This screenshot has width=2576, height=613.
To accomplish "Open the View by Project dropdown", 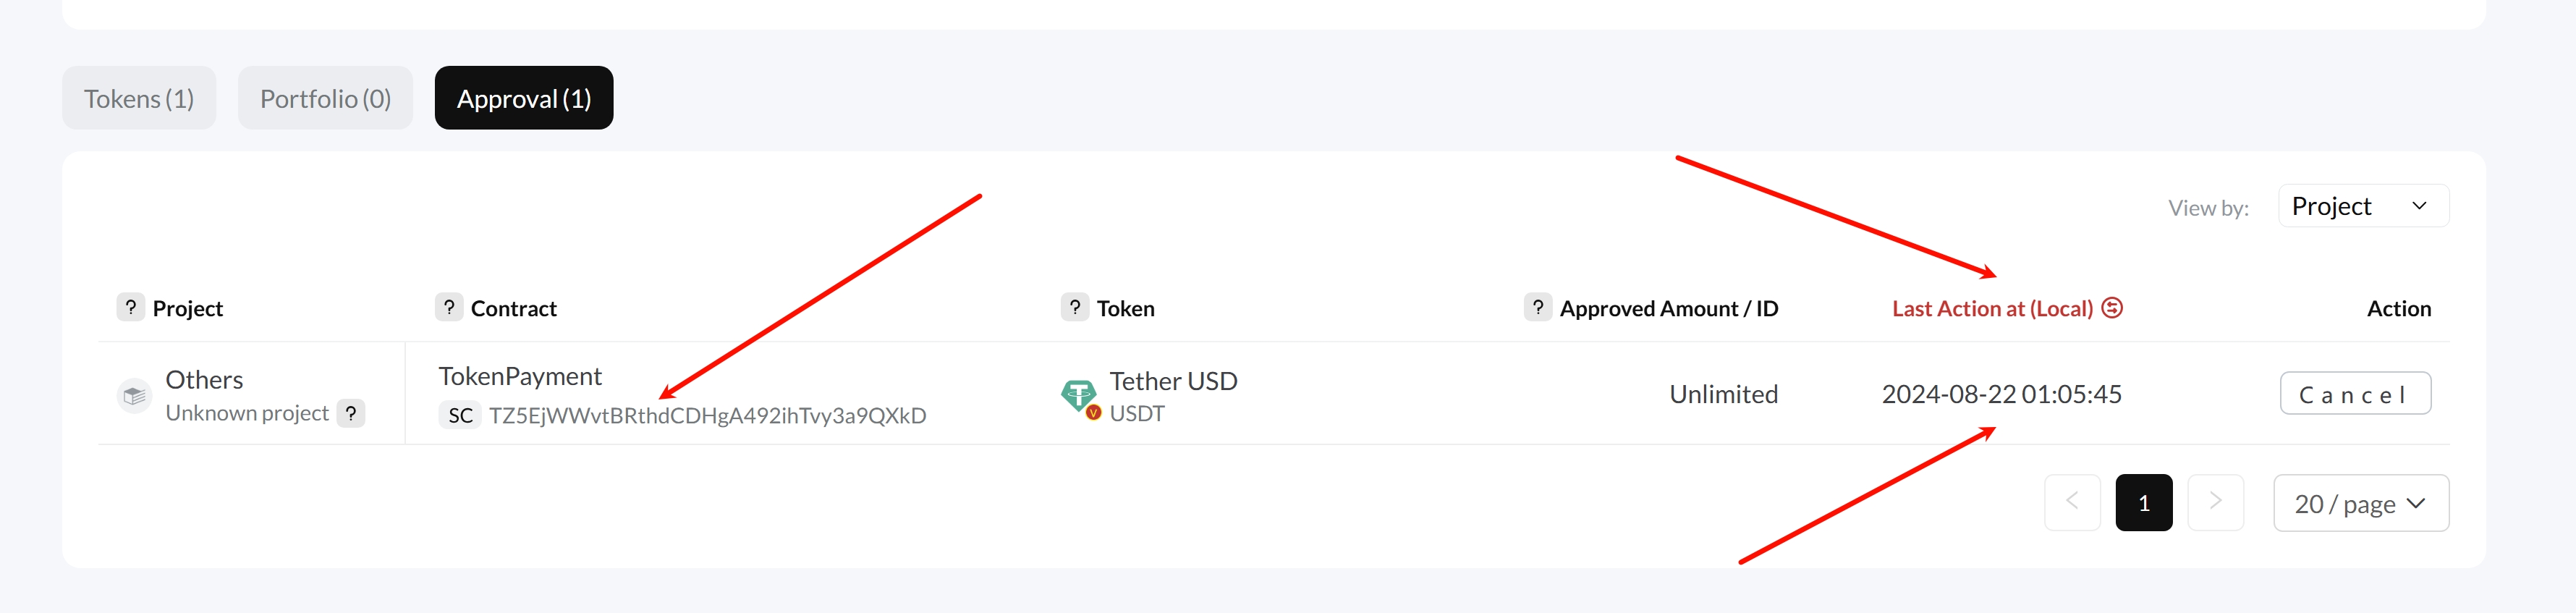I will tap(2362, 206).
